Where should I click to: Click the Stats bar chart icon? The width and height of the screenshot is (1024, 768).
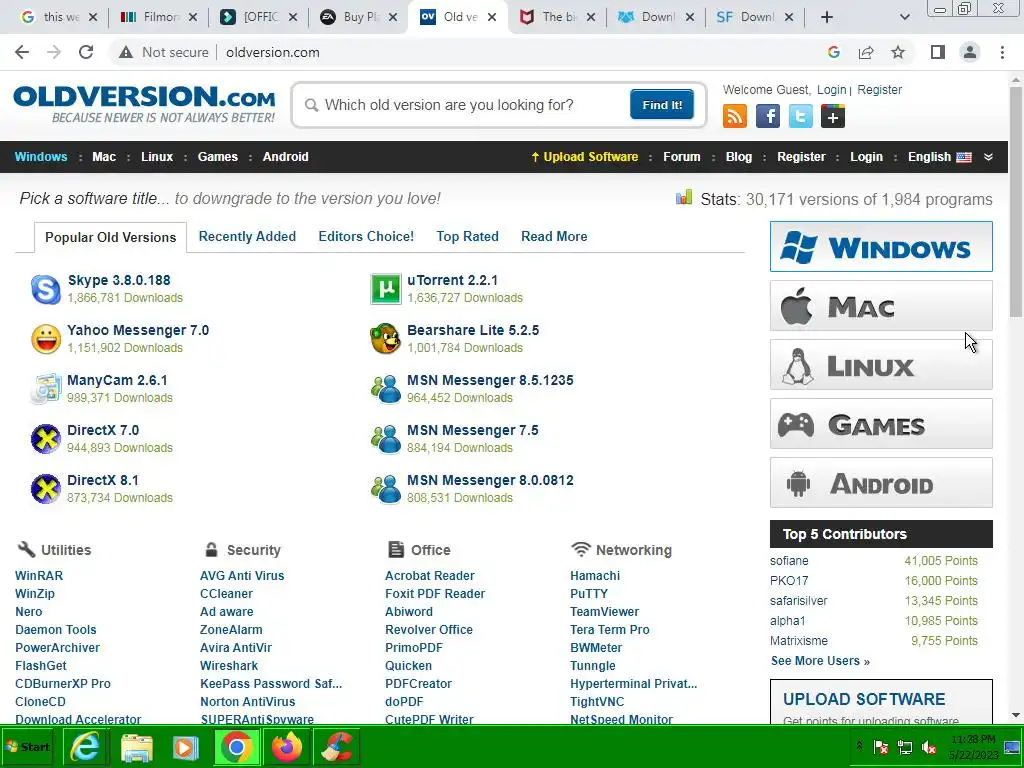(684, 197)
